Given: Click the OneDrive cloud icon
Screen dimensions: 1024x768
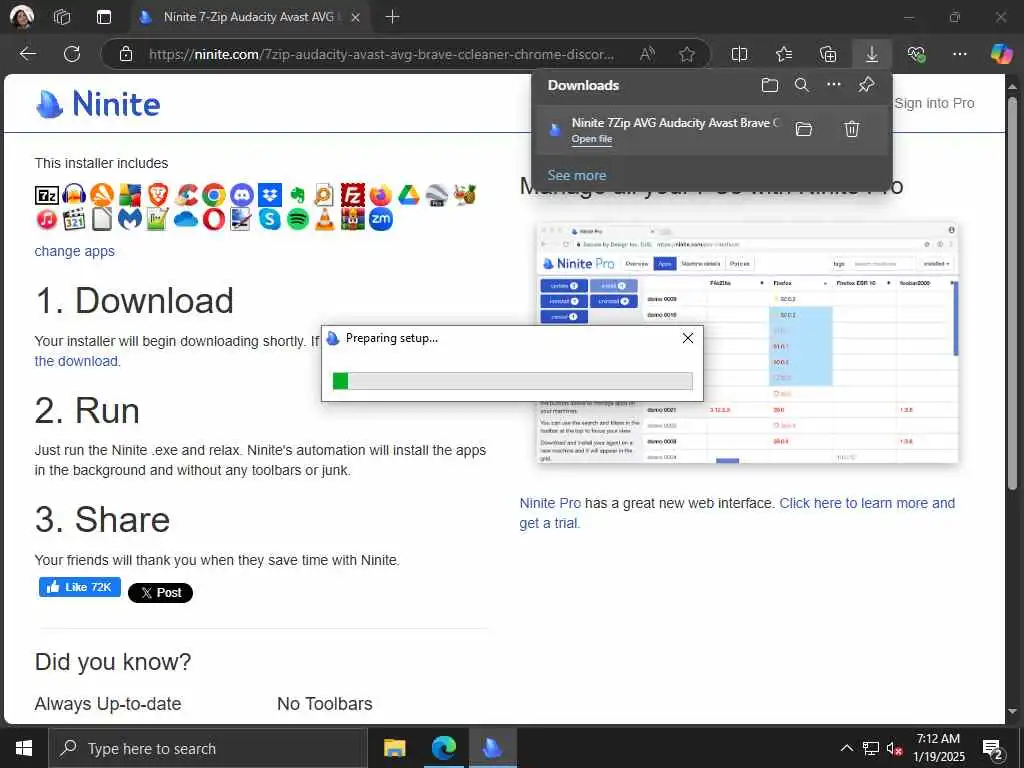Looking at the screenshot, I should tap(185, 219).
